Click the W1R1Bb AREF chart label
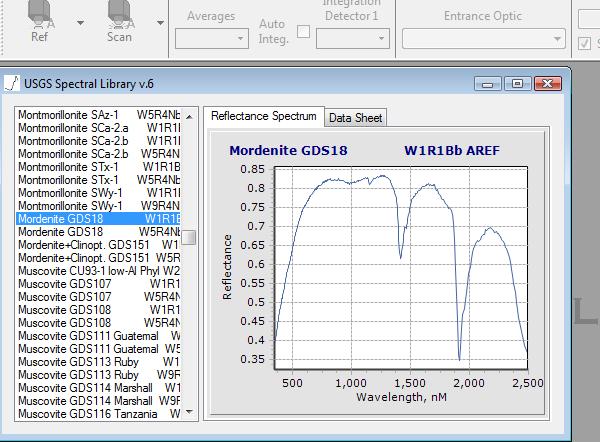This screenshot has height=442, width=600. point(452,150)
